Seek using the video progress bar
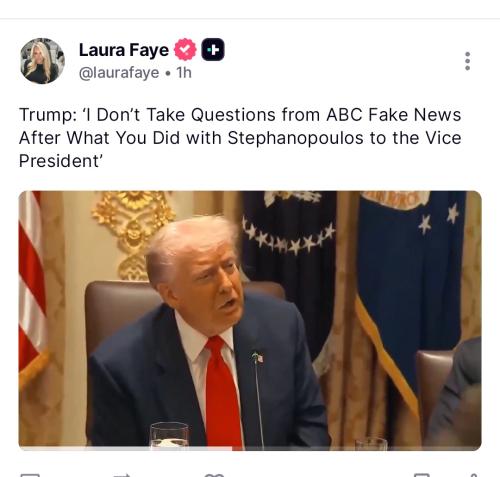Screen dimensions: 500x477 (250, 449)
